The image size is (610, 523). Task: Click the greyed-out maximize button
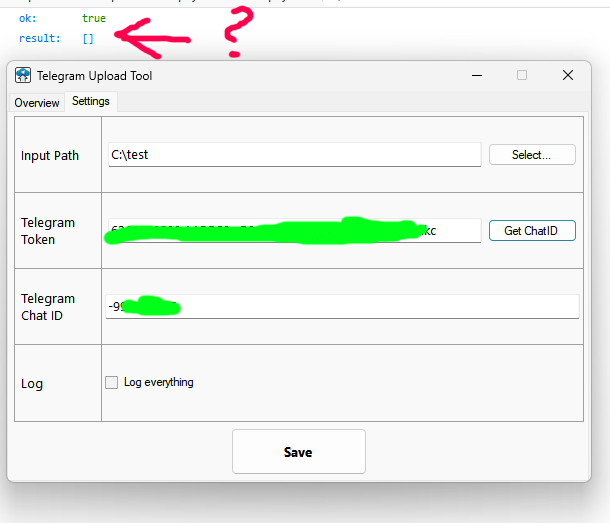(x=522, y=75)
